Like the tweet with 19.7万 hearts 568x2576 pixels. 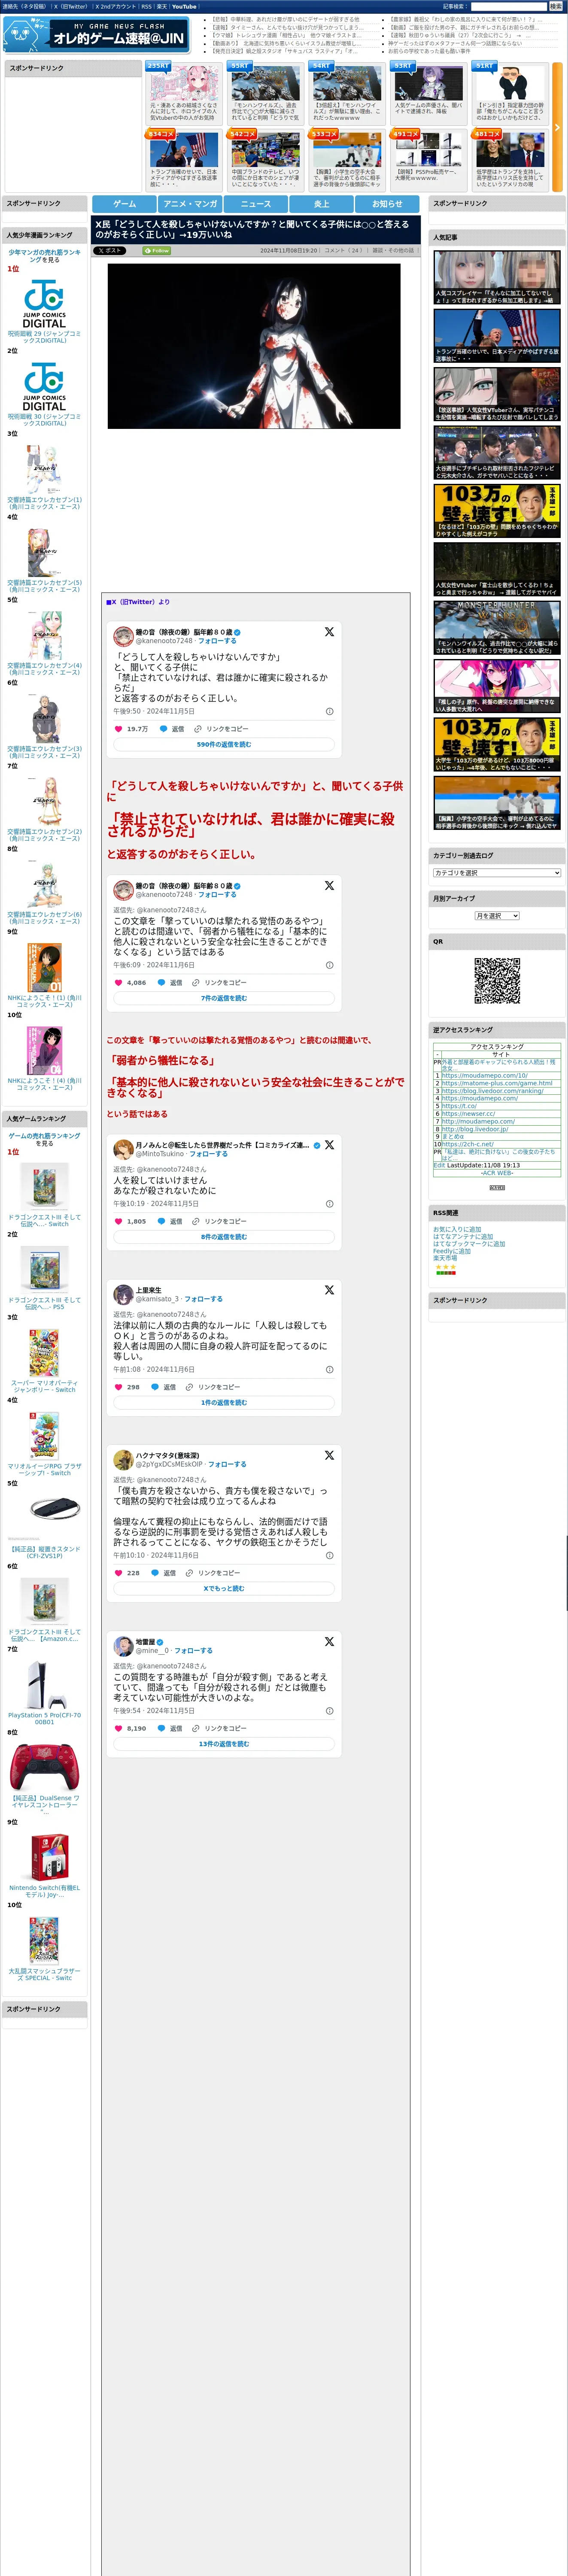pyautogui.click(x=119, y=729)
